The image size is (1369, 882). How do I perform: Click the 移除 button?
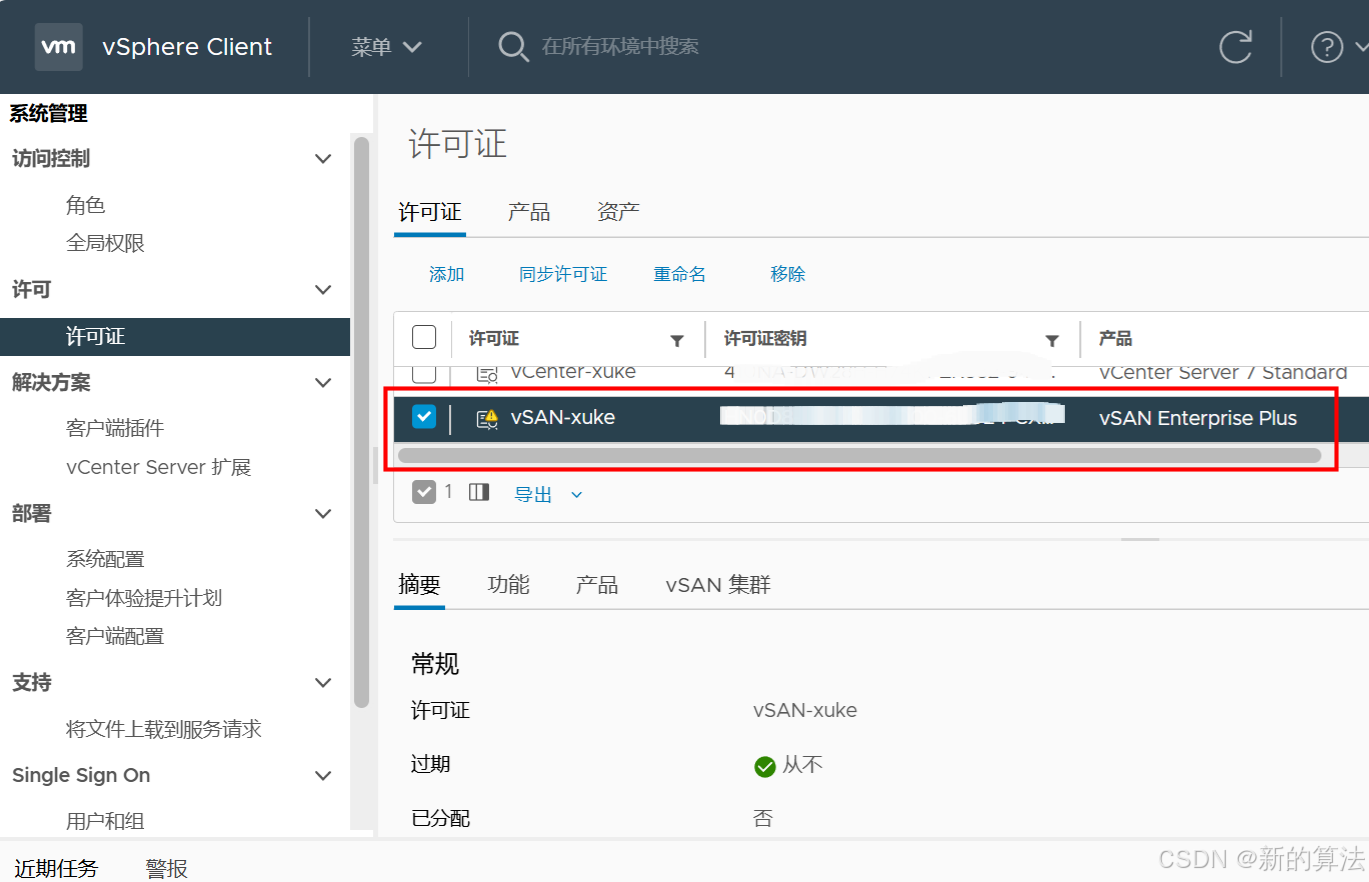788,274
